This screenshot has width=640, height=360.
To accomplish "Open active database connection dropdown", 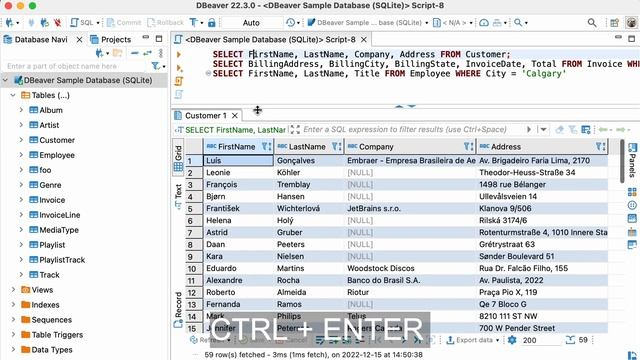I will pyautogui.click(x=368, y=22).
